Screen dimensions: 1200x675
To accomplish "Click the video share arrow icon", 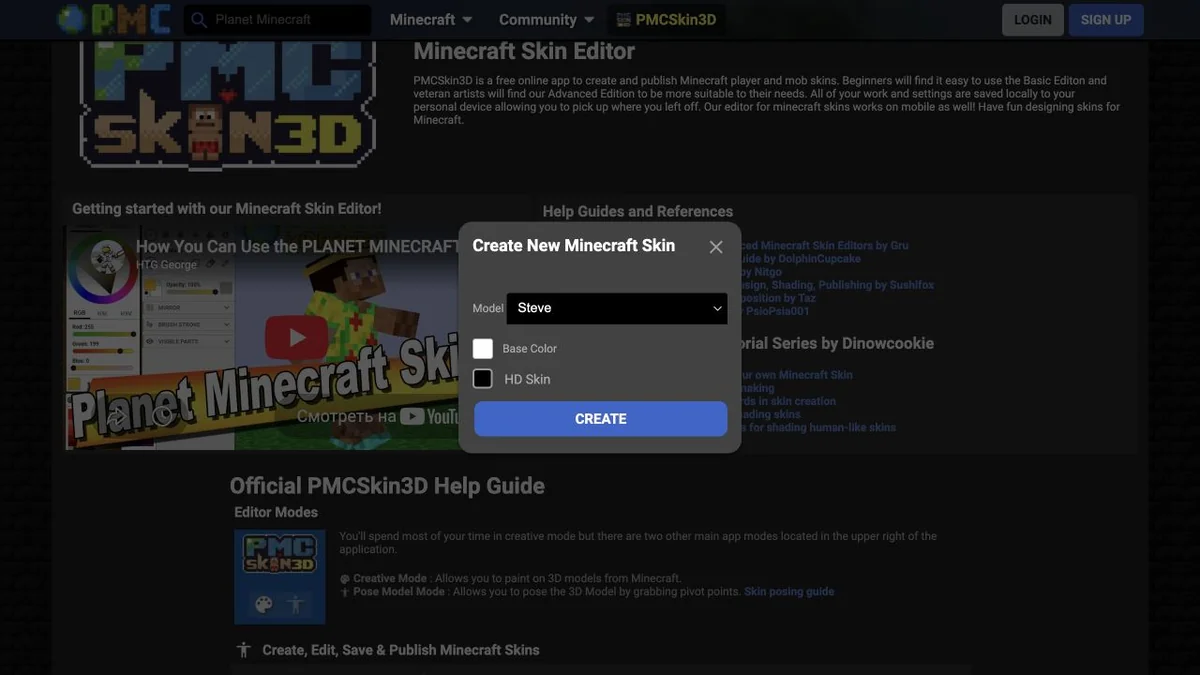I will (116, 417).
